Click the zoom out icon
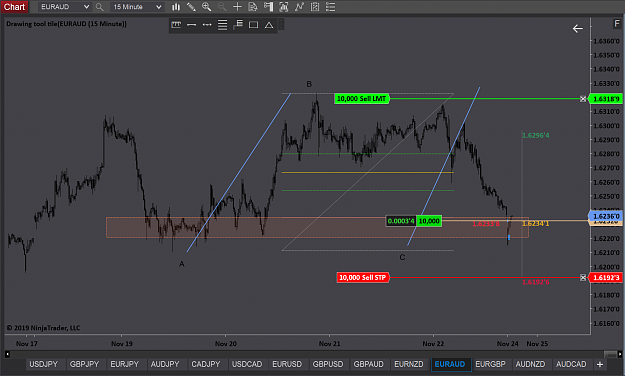This screenshot has height=376, width=625. (x=222, y=7)
